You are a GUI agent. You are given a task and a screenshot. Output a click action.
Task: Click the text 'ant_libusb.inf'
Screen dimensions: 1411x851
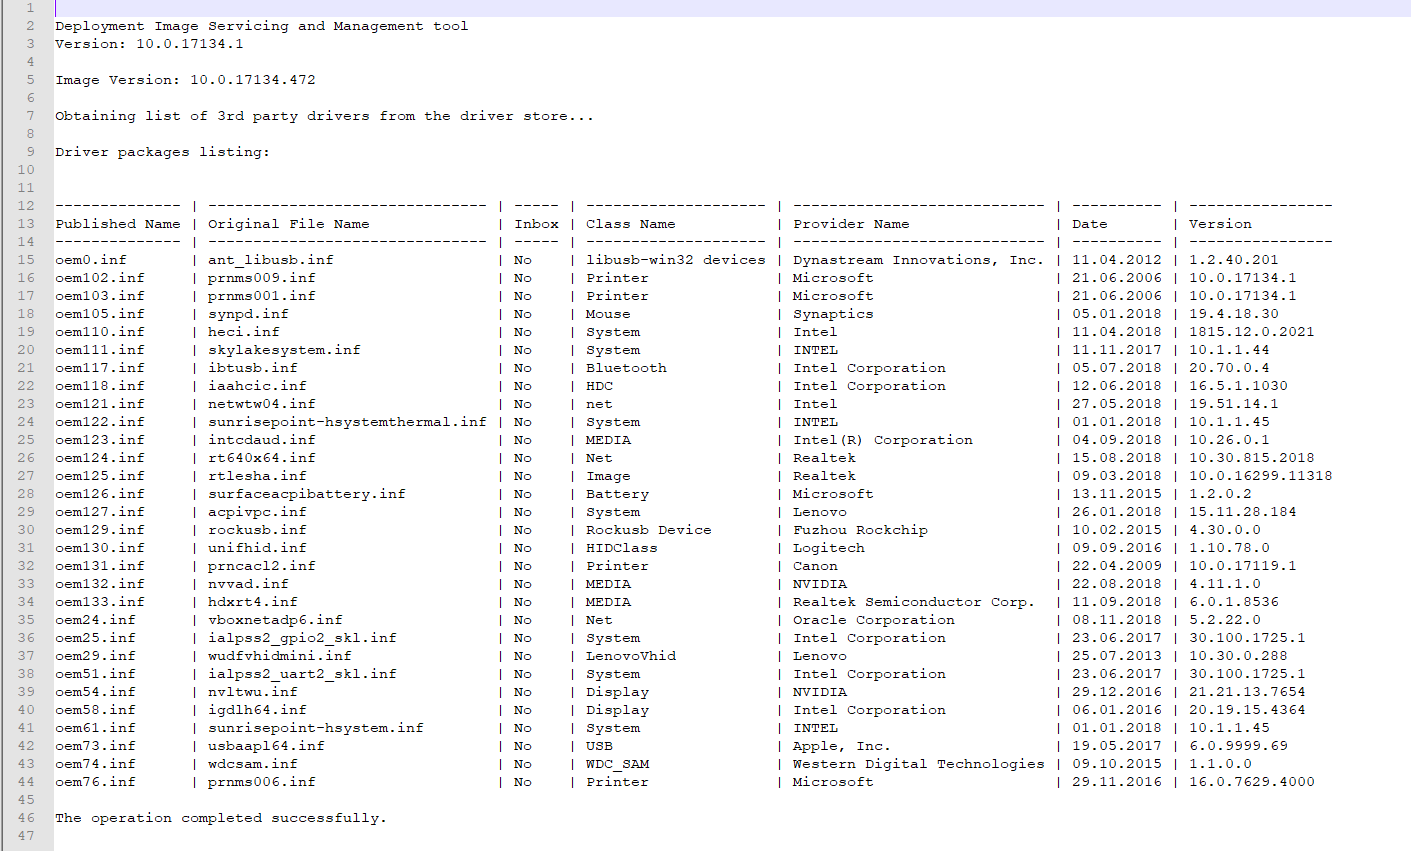[x=270, y=260]
